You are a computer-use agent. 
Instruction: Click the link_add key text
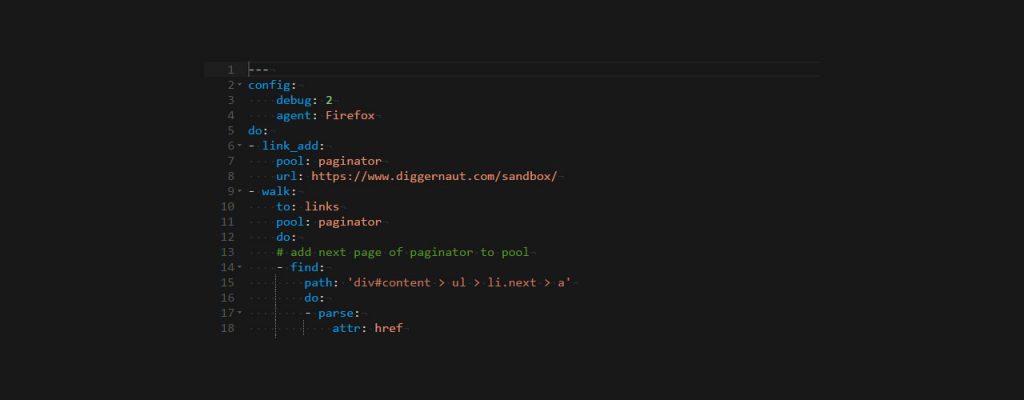[x=290, y=146]
